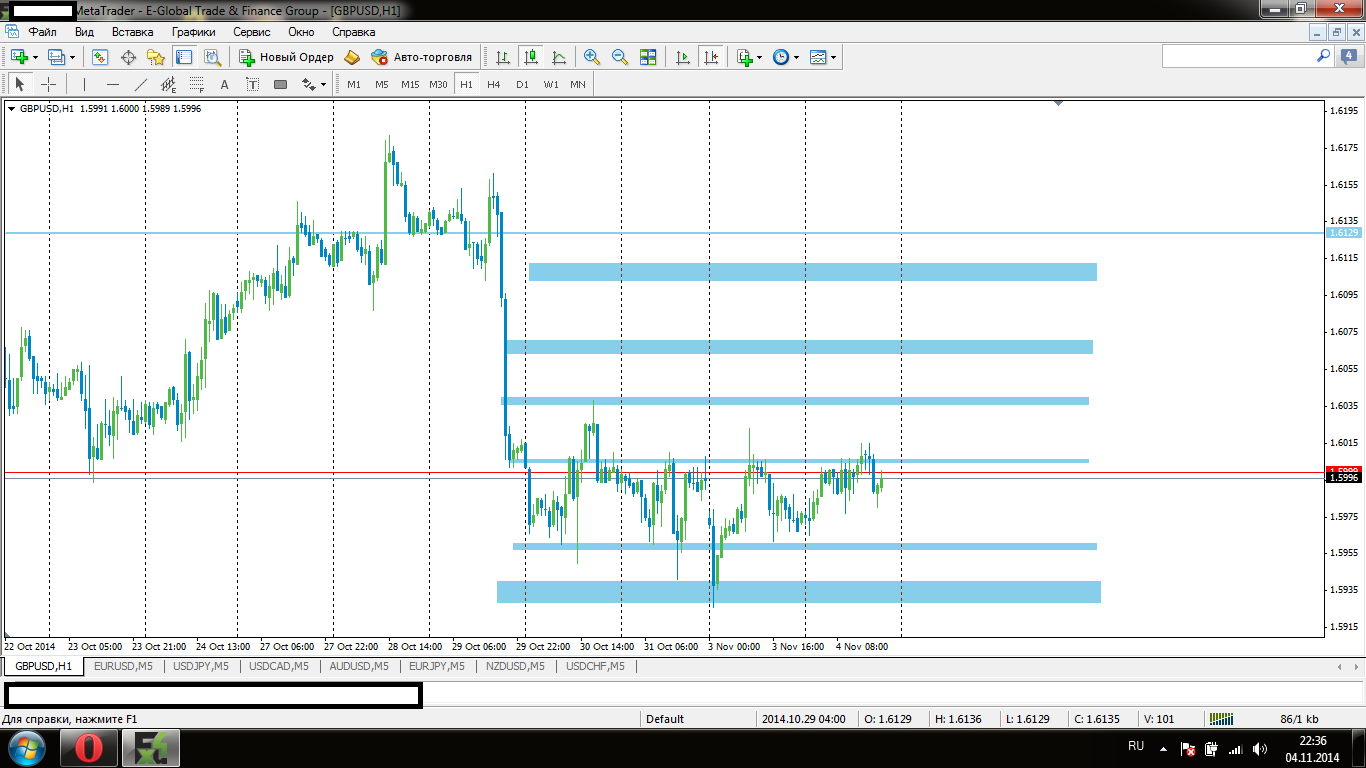Expand the Periods clock dropdown arrow
This screenshot has width=1366, height=768.
click(797, 57)
